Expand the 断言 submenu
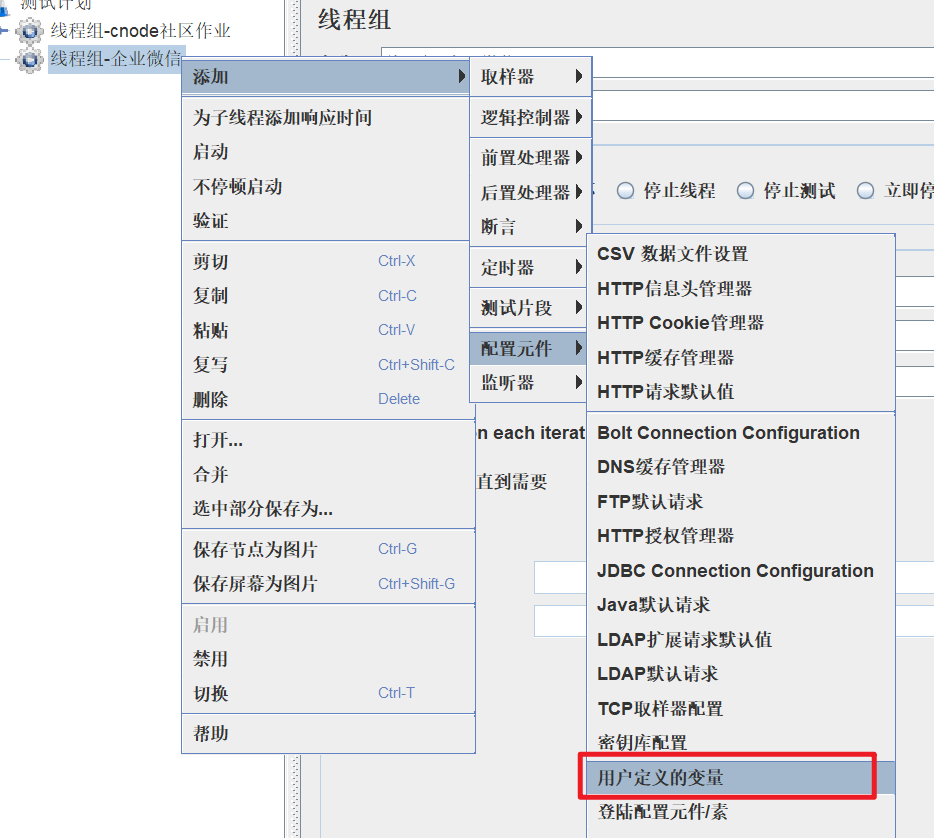Screen dimensions: 934x838 pos(530,227)
